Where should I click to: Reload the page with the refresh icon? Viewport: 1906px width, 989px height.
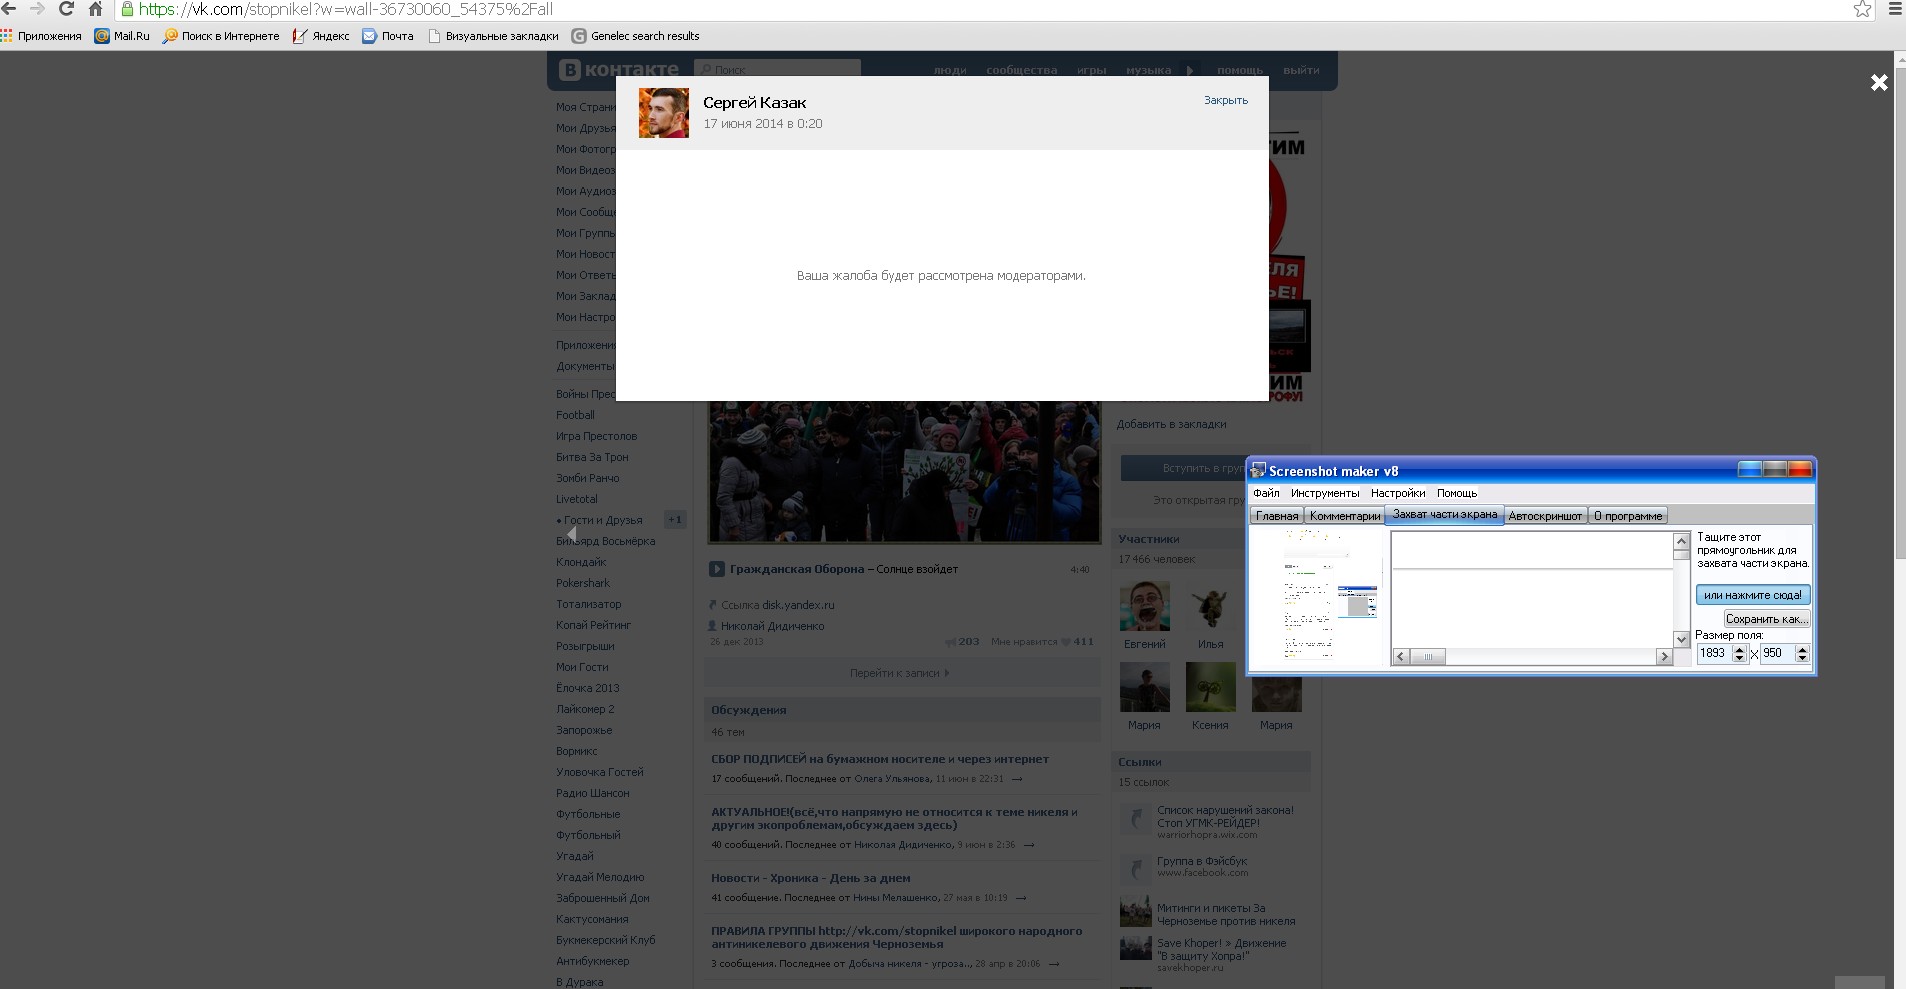[x=66, y=9]
